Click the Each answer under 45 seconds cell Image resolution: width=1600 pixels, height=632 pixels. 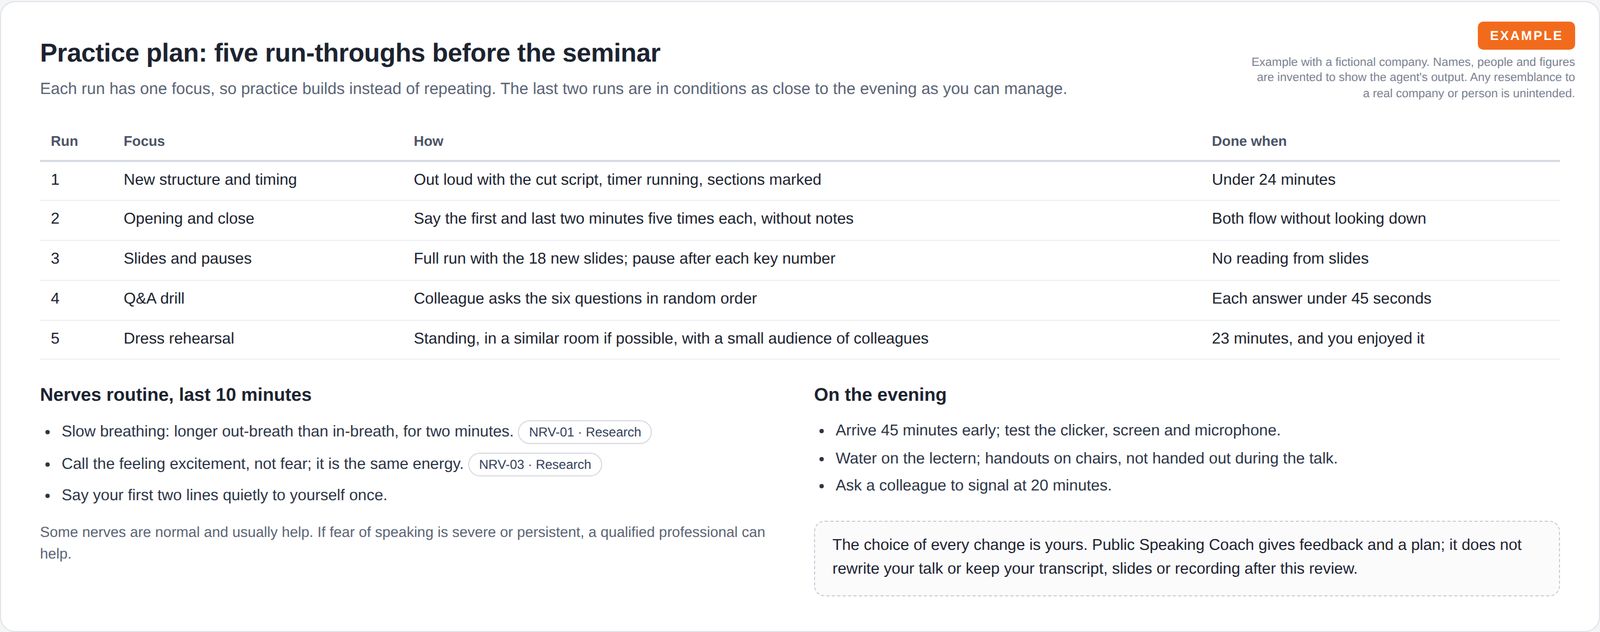click(x=1321, y=298)
